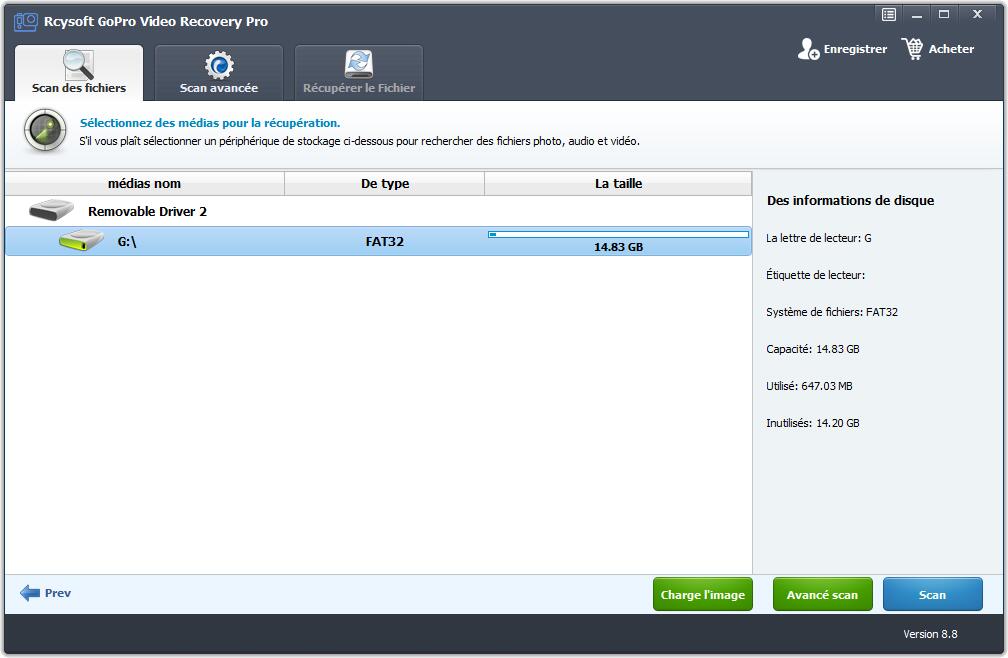Screen dimensions: 1008x658
Task: Select the green G:\ drive icon
Action: [x=81, y=241]
